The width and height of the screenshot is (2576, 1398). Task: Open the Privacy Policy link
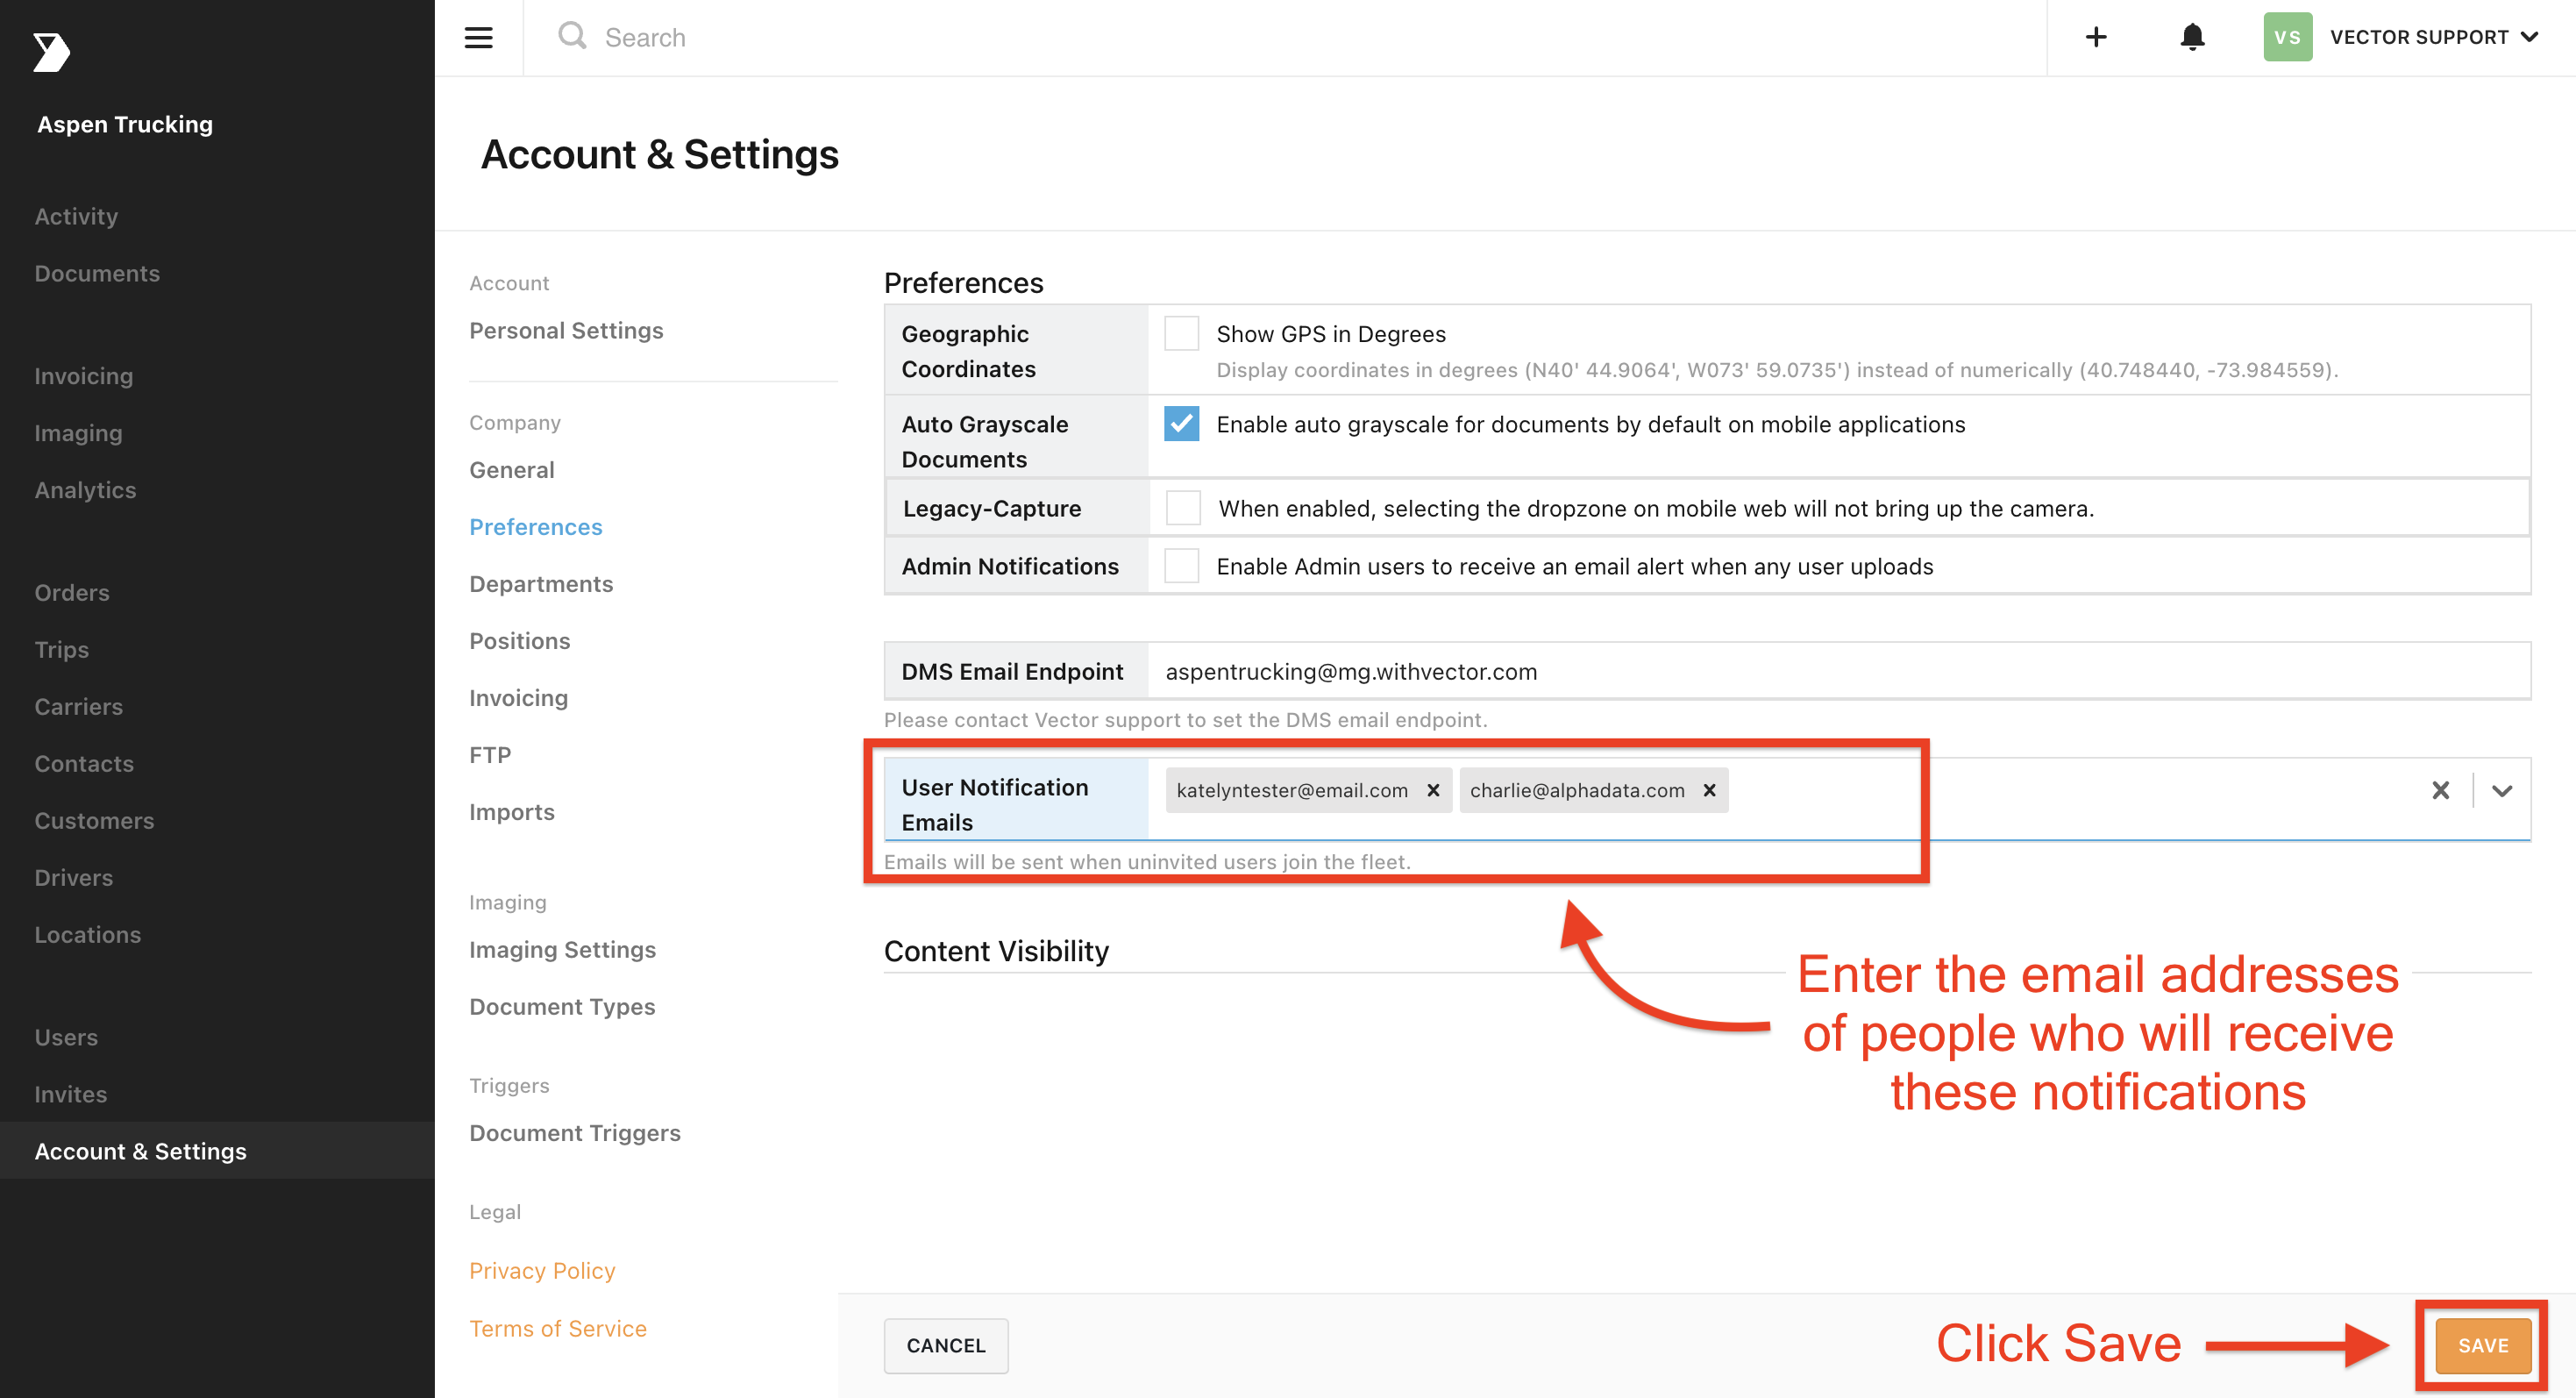[x=542, y=1270]
